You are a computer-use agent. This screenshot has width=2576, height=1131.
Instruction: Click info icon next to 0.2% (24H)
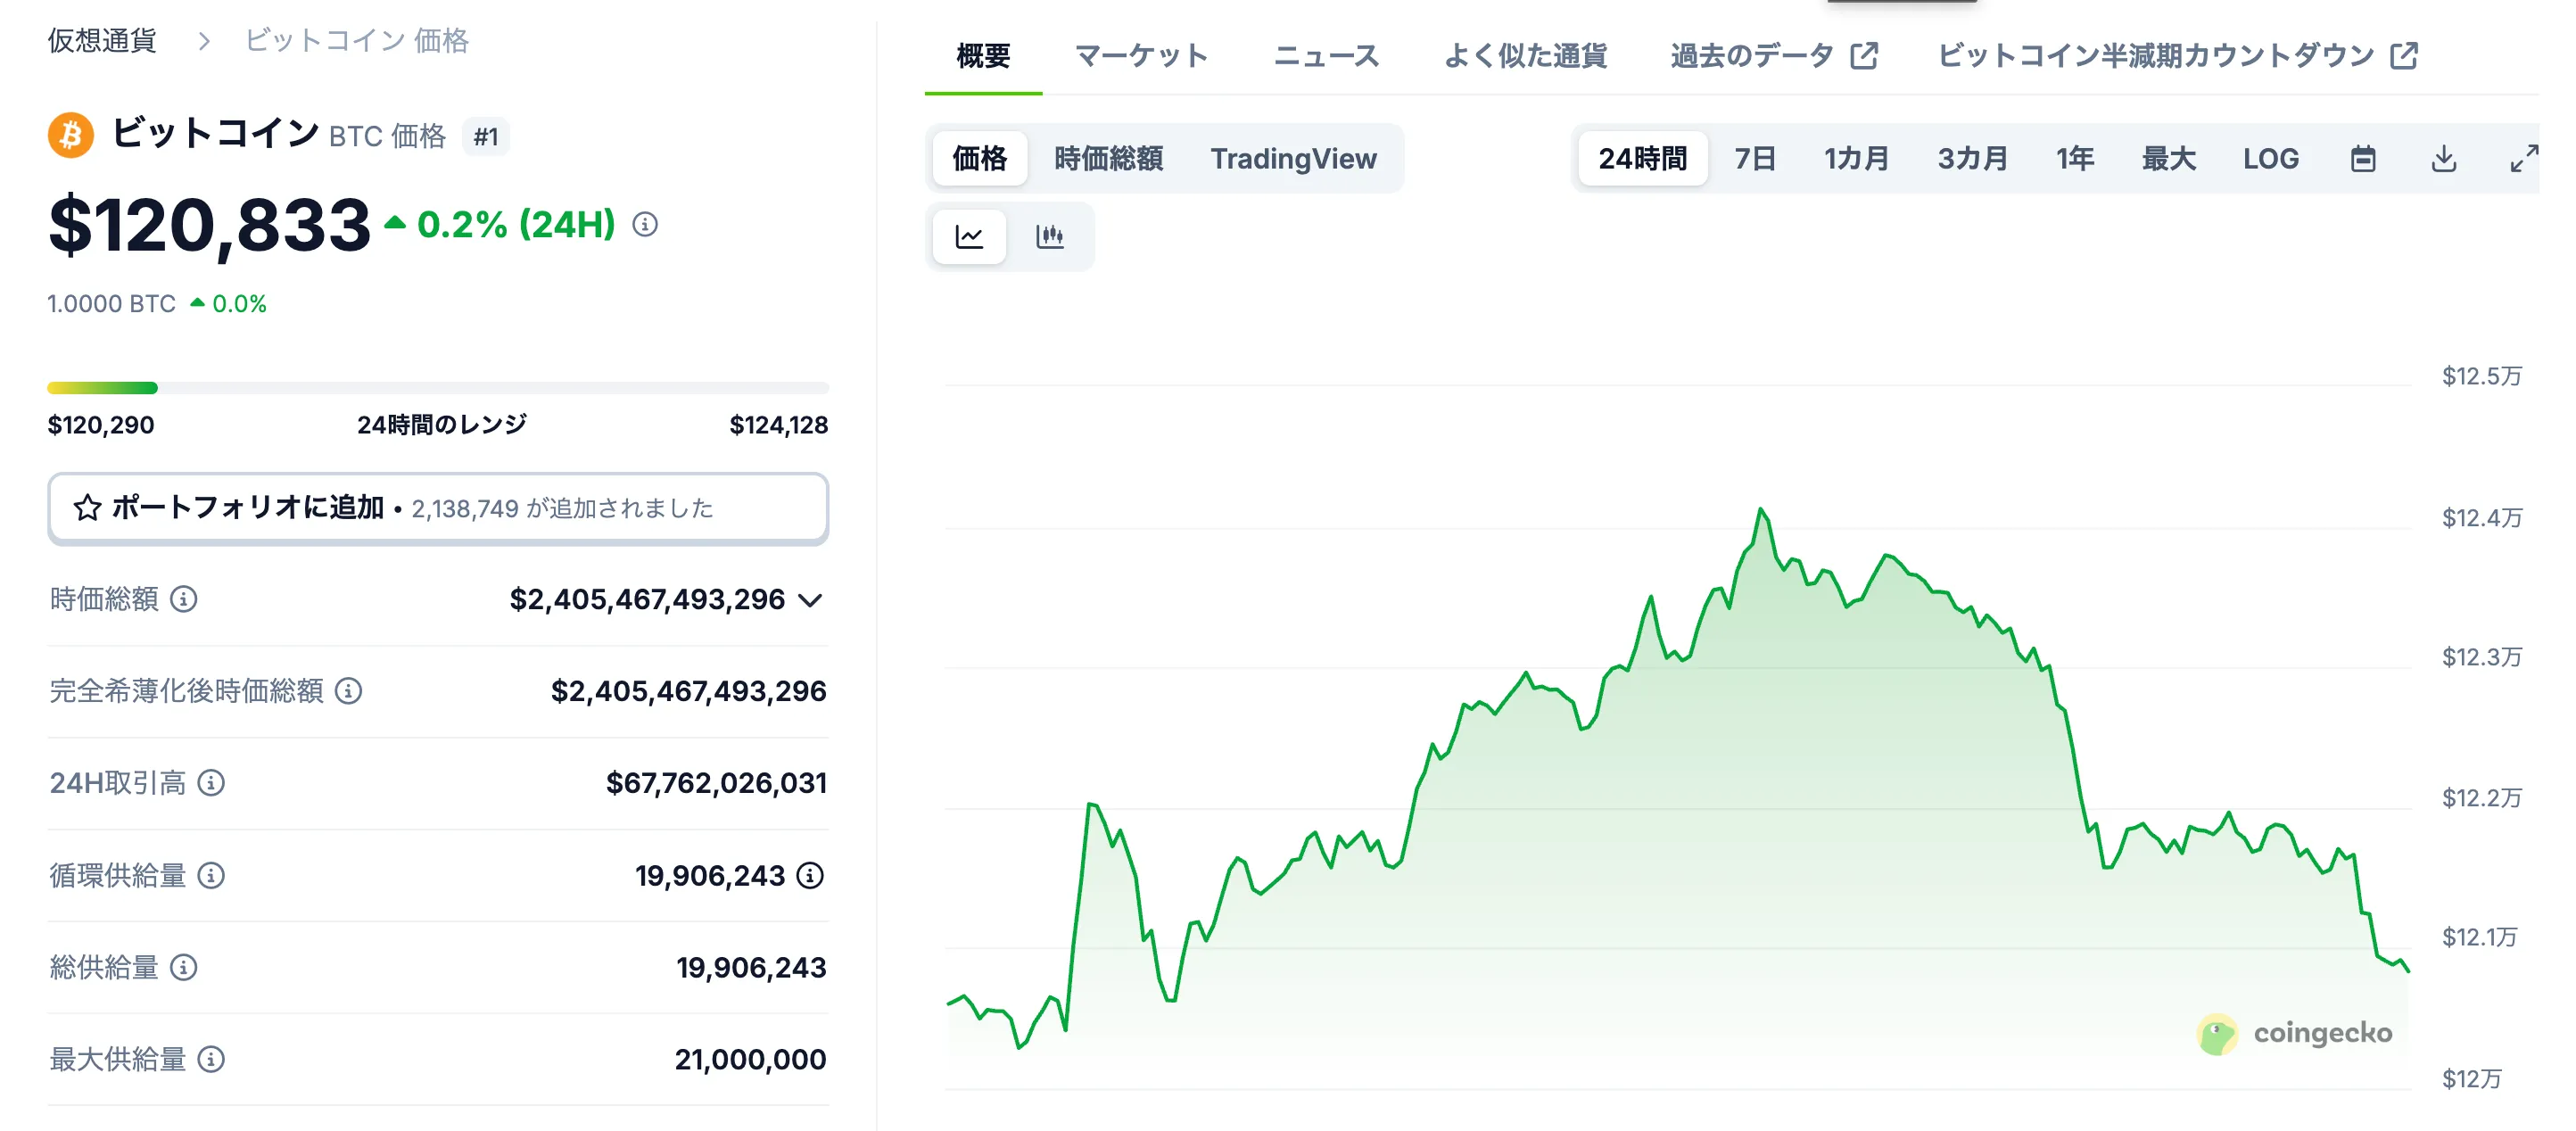645,225
